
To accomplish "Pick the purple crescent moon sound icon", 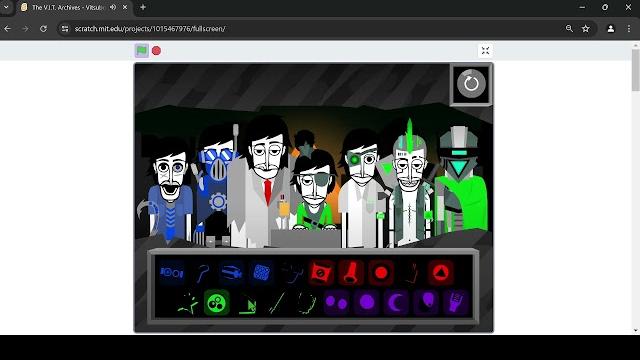I will pyautogui.click(x=396, y=303).
